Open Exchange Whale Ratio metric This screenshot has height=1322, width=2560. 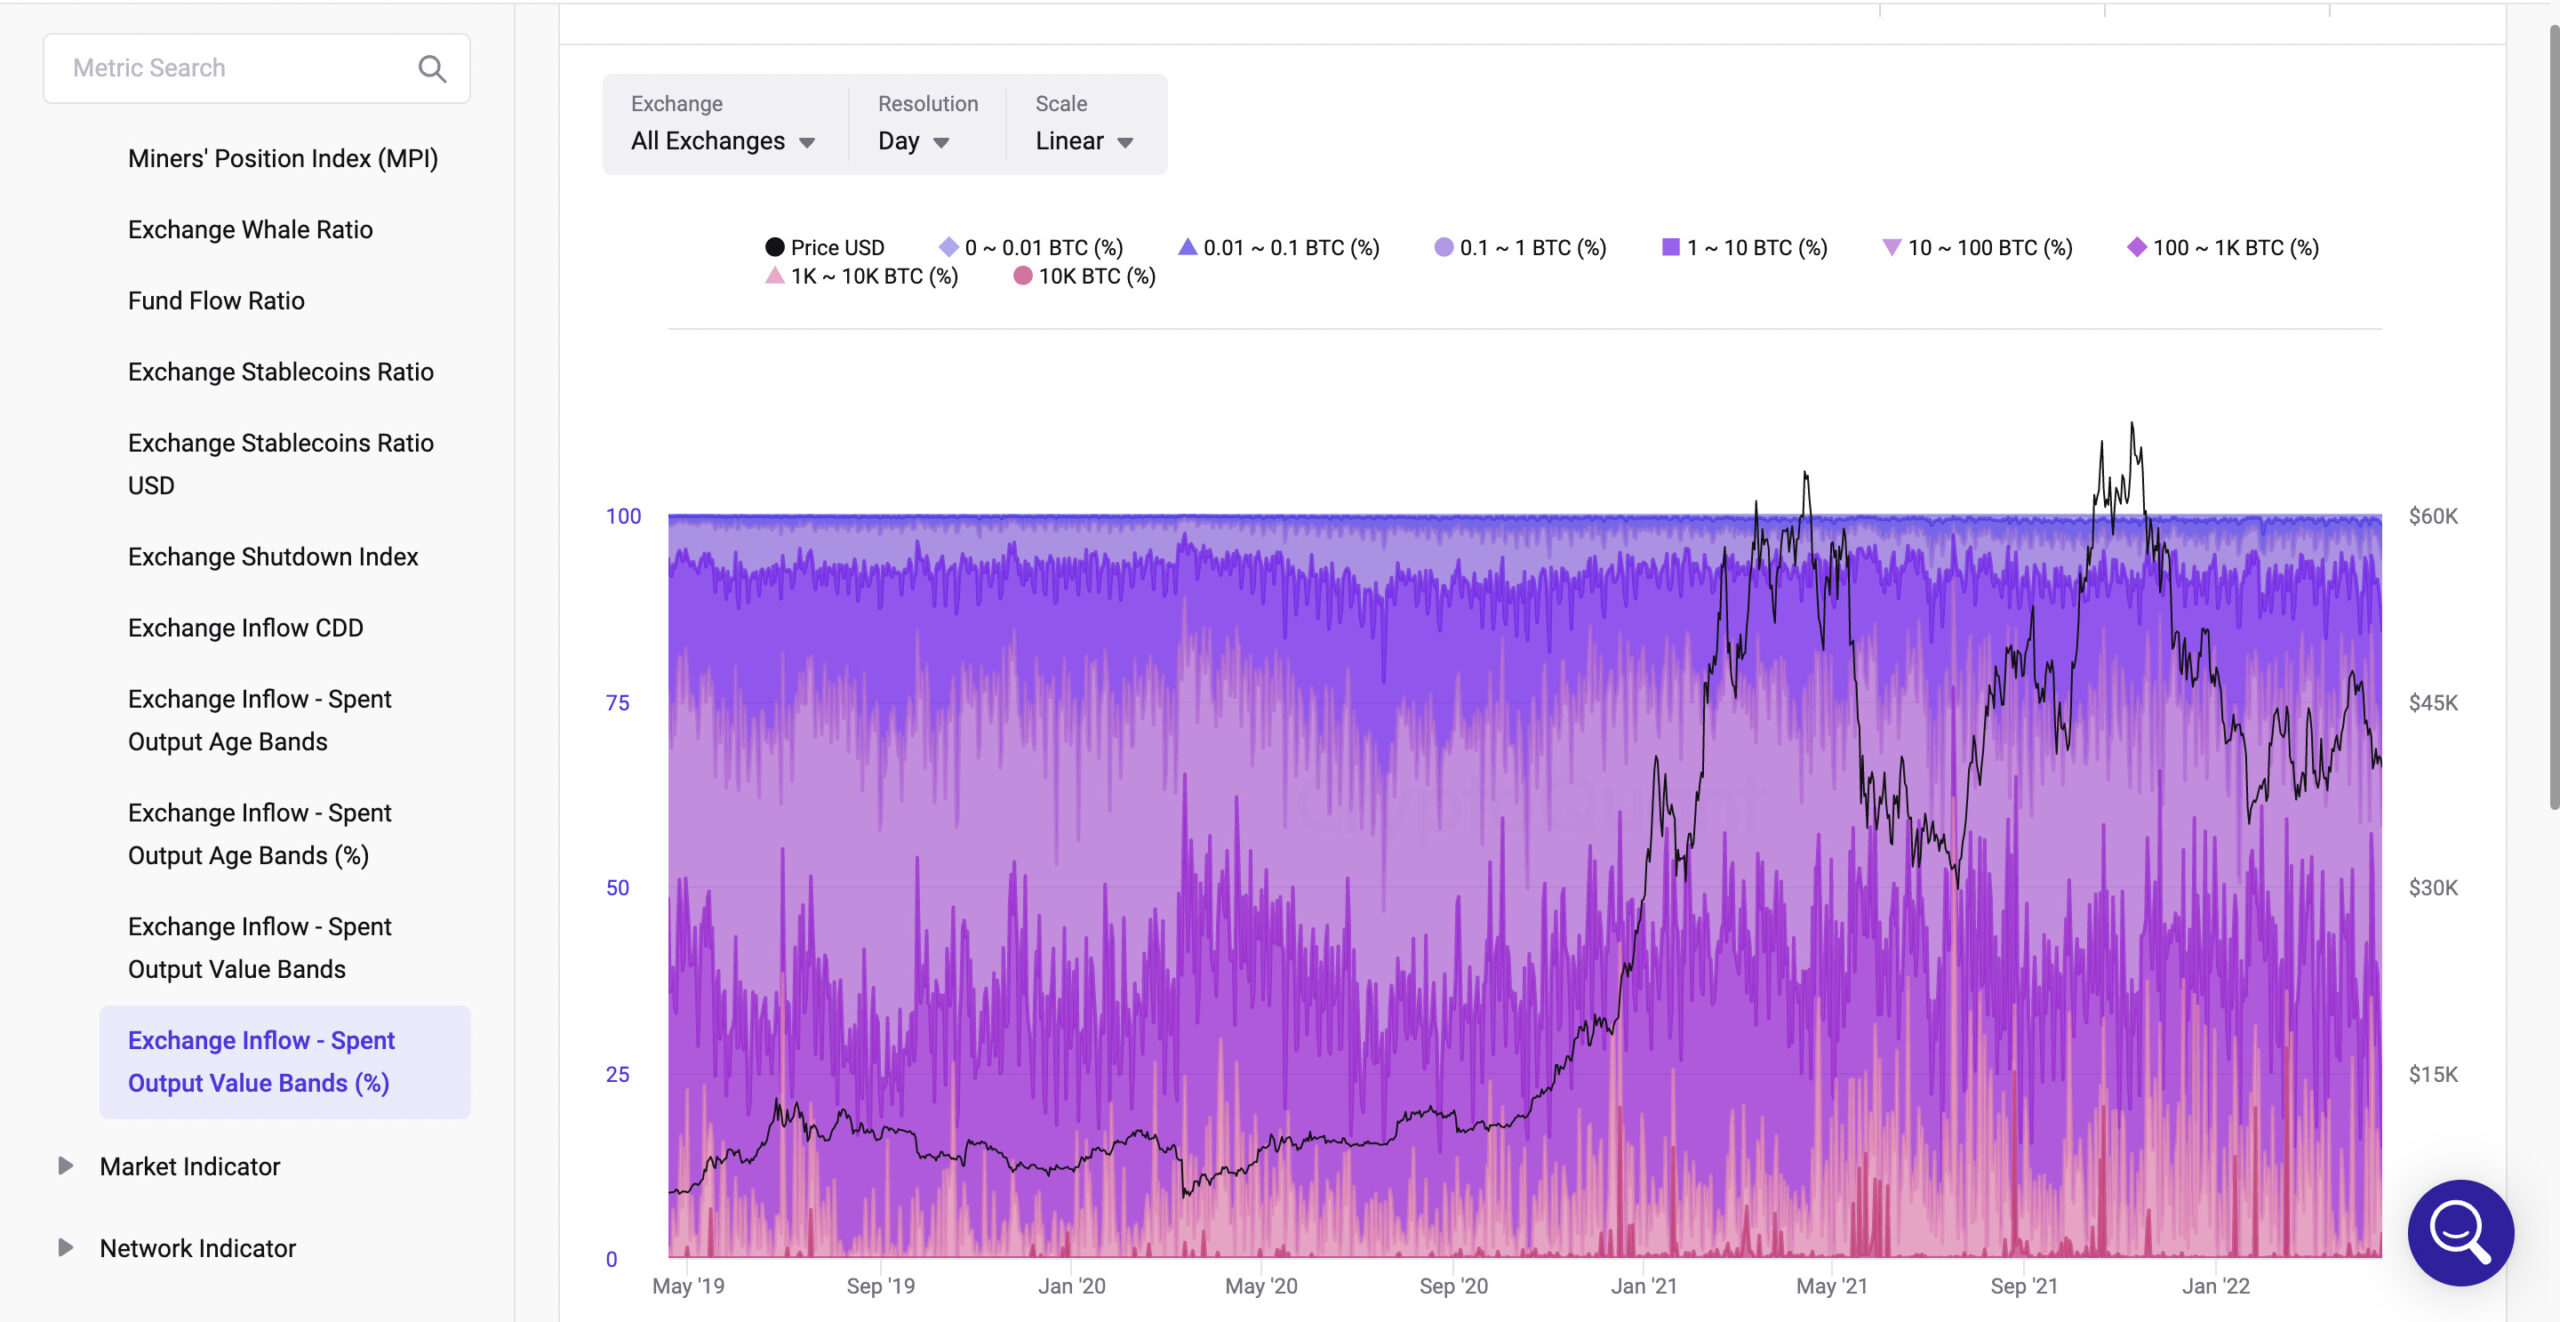point(250,229)
